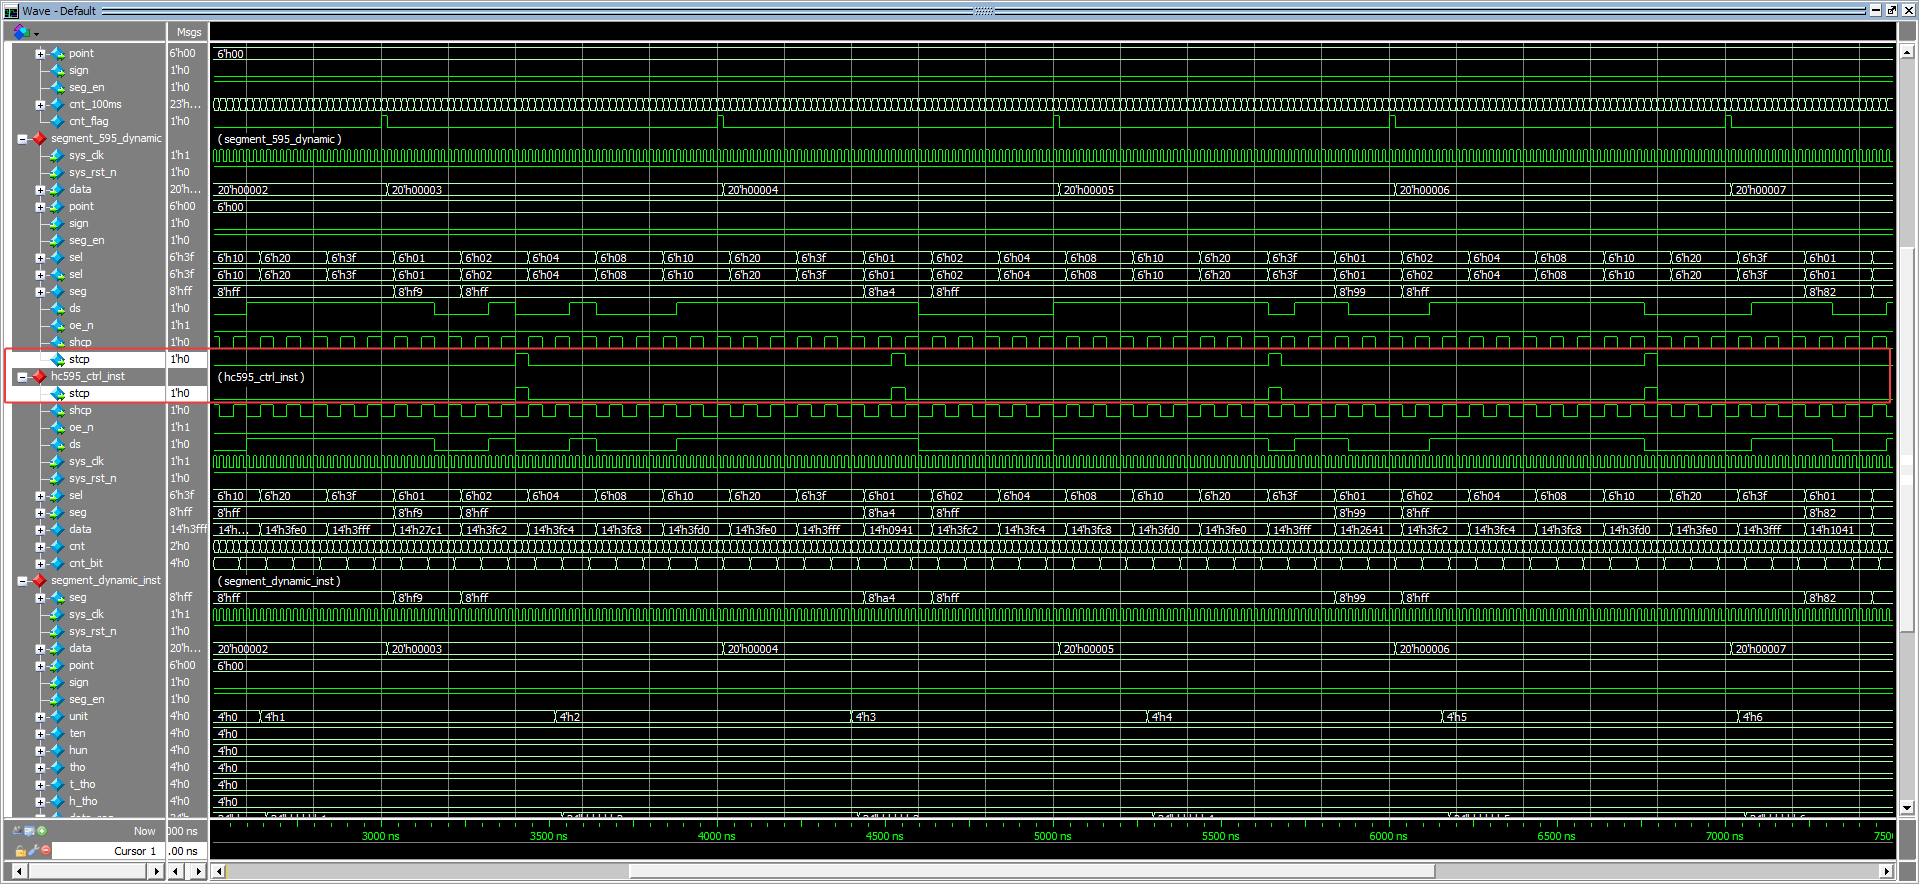Screen dimensions: 1920x885
Task: Click the red Remove cursor icon
Action: [45, 851]
